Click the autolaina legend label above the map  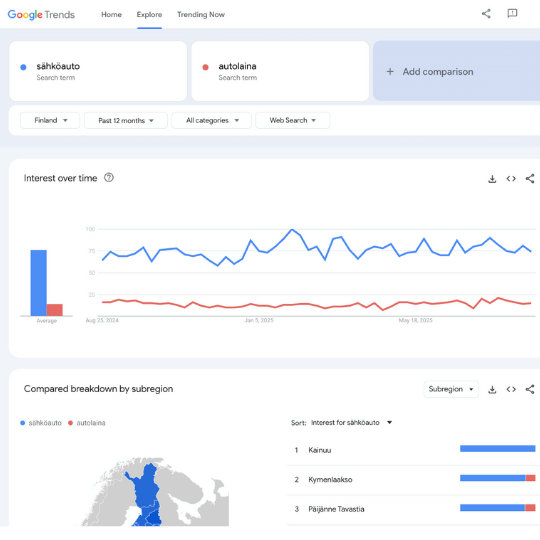pyautogui.click(x=91, y=423)
